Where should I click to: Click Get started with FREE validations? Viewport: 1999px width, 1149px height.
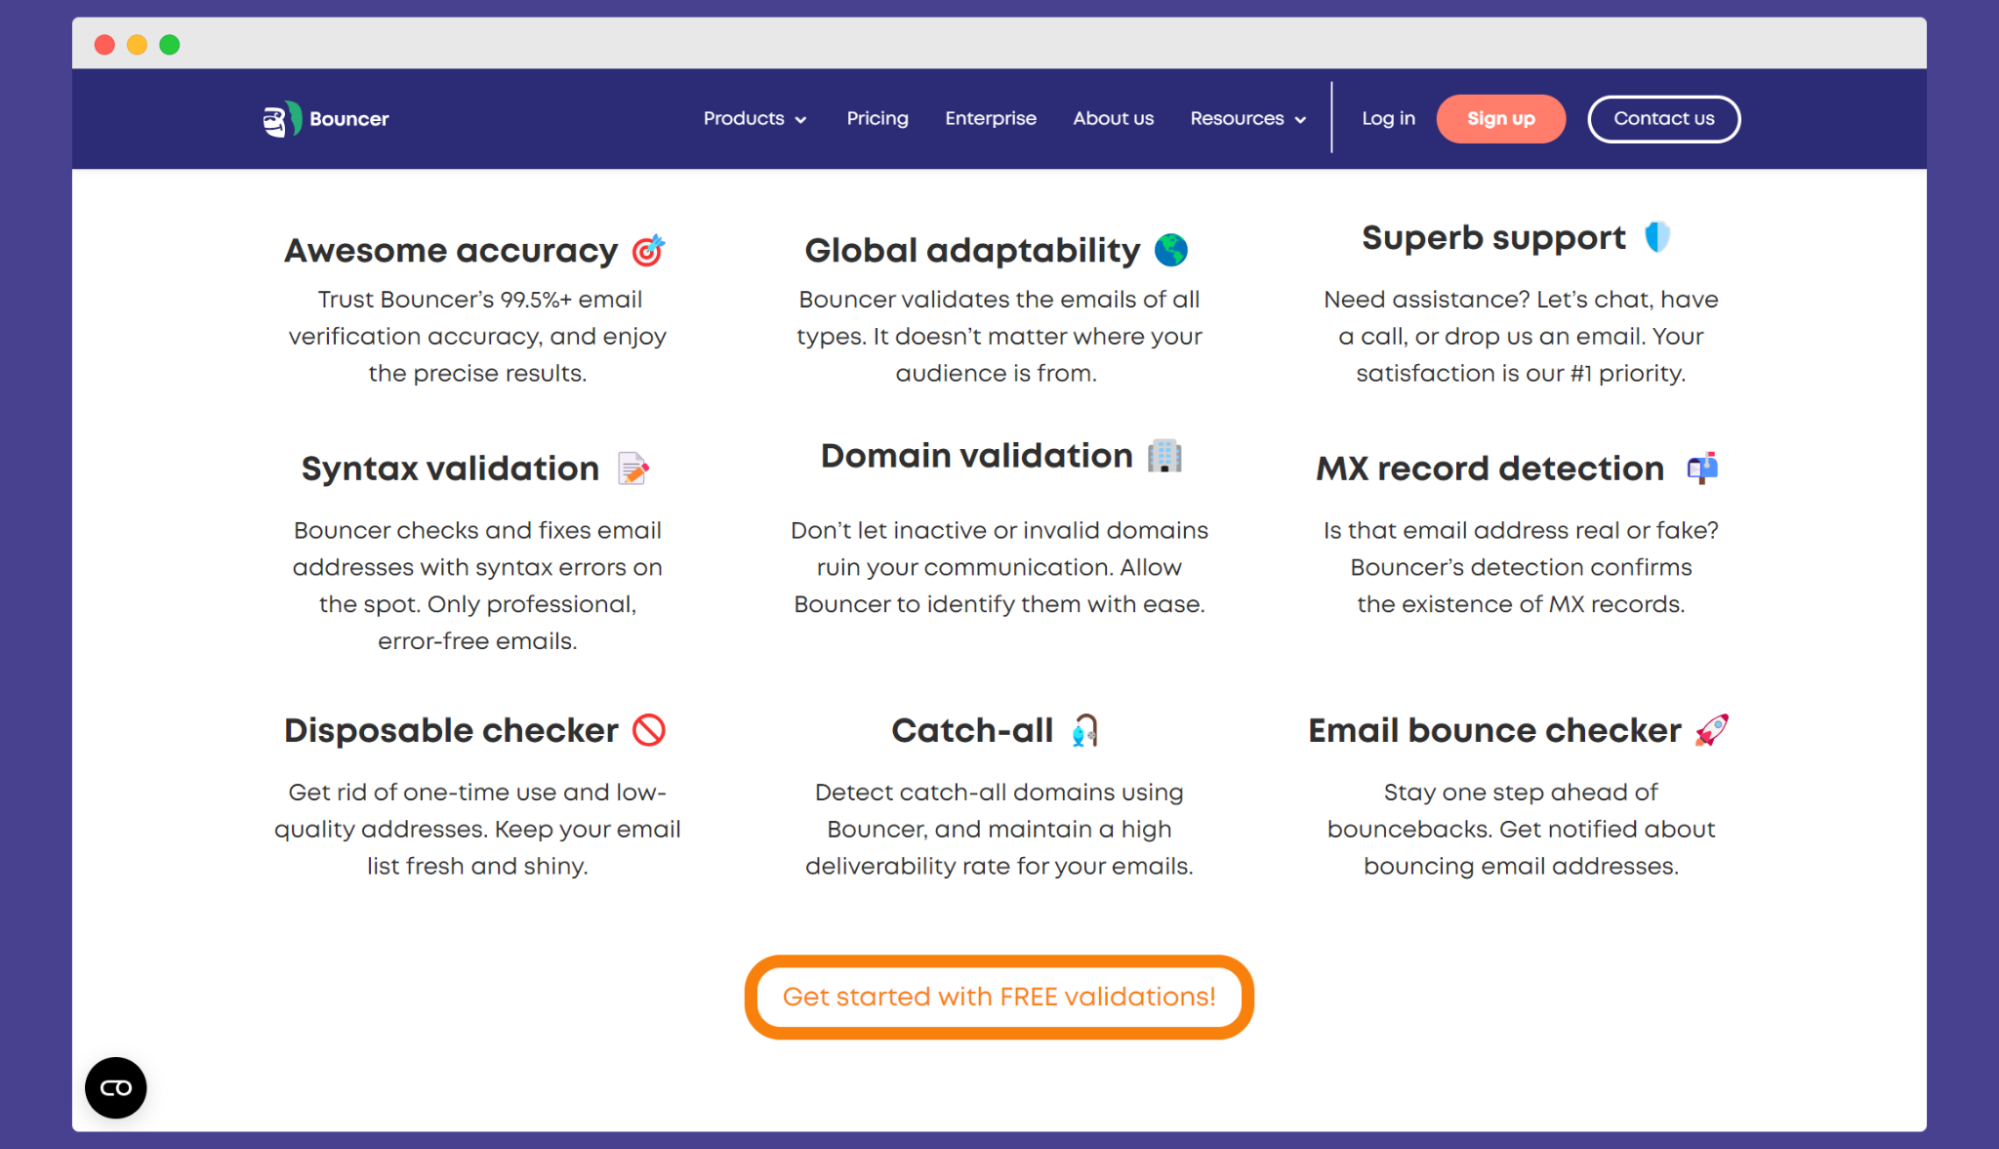point(1000,995)
